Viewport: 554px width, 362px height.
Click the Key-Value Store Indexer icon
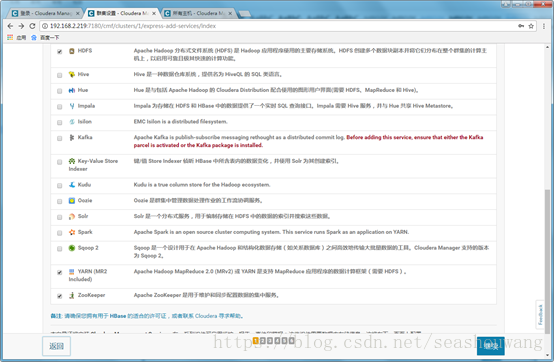[72, 161]
